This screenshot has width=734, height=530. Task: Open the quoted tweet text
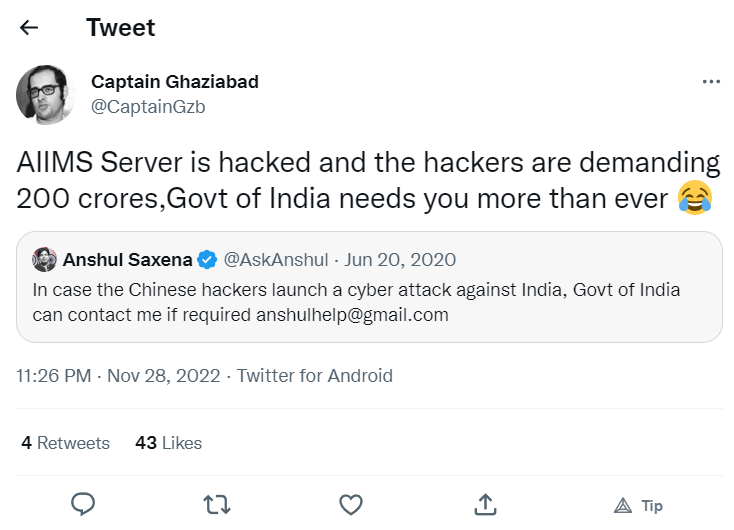355,302
